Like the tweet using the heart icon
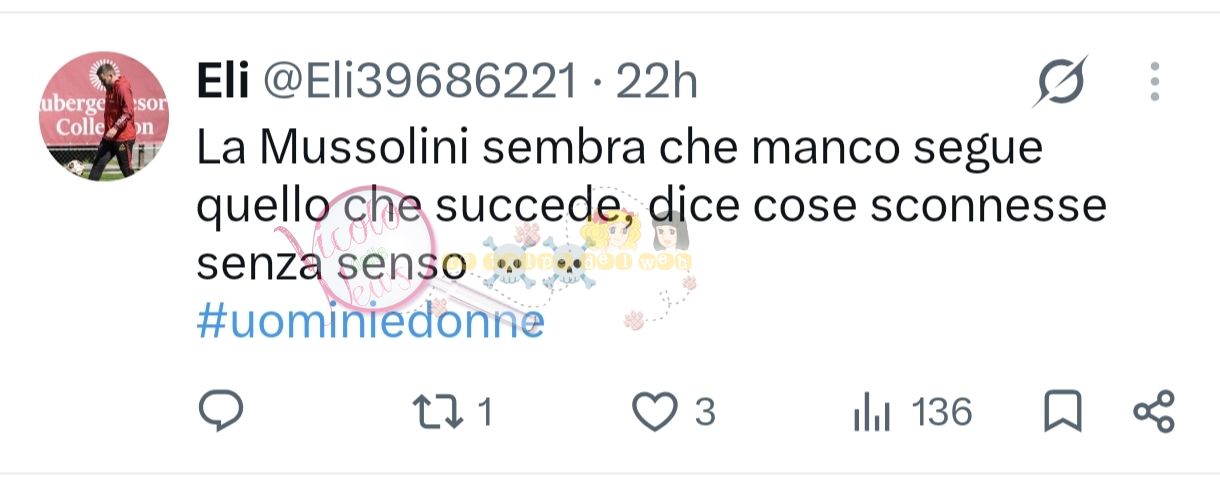Viewport: 1220px width, 477px height. pos(655,411)
